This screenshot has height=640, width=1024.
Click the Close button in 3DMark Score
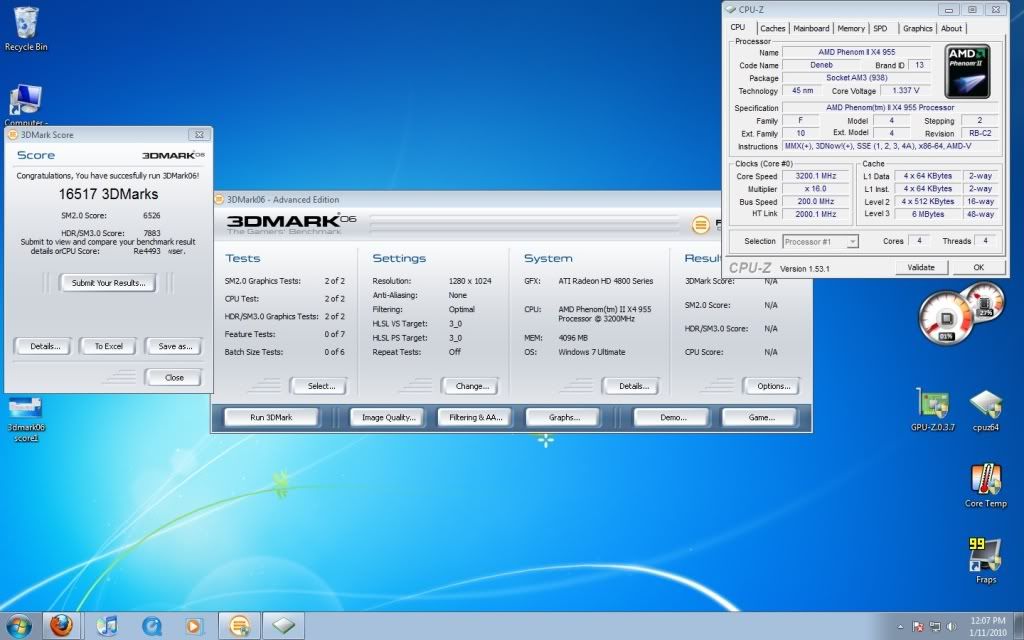click(x=174, y=377)
